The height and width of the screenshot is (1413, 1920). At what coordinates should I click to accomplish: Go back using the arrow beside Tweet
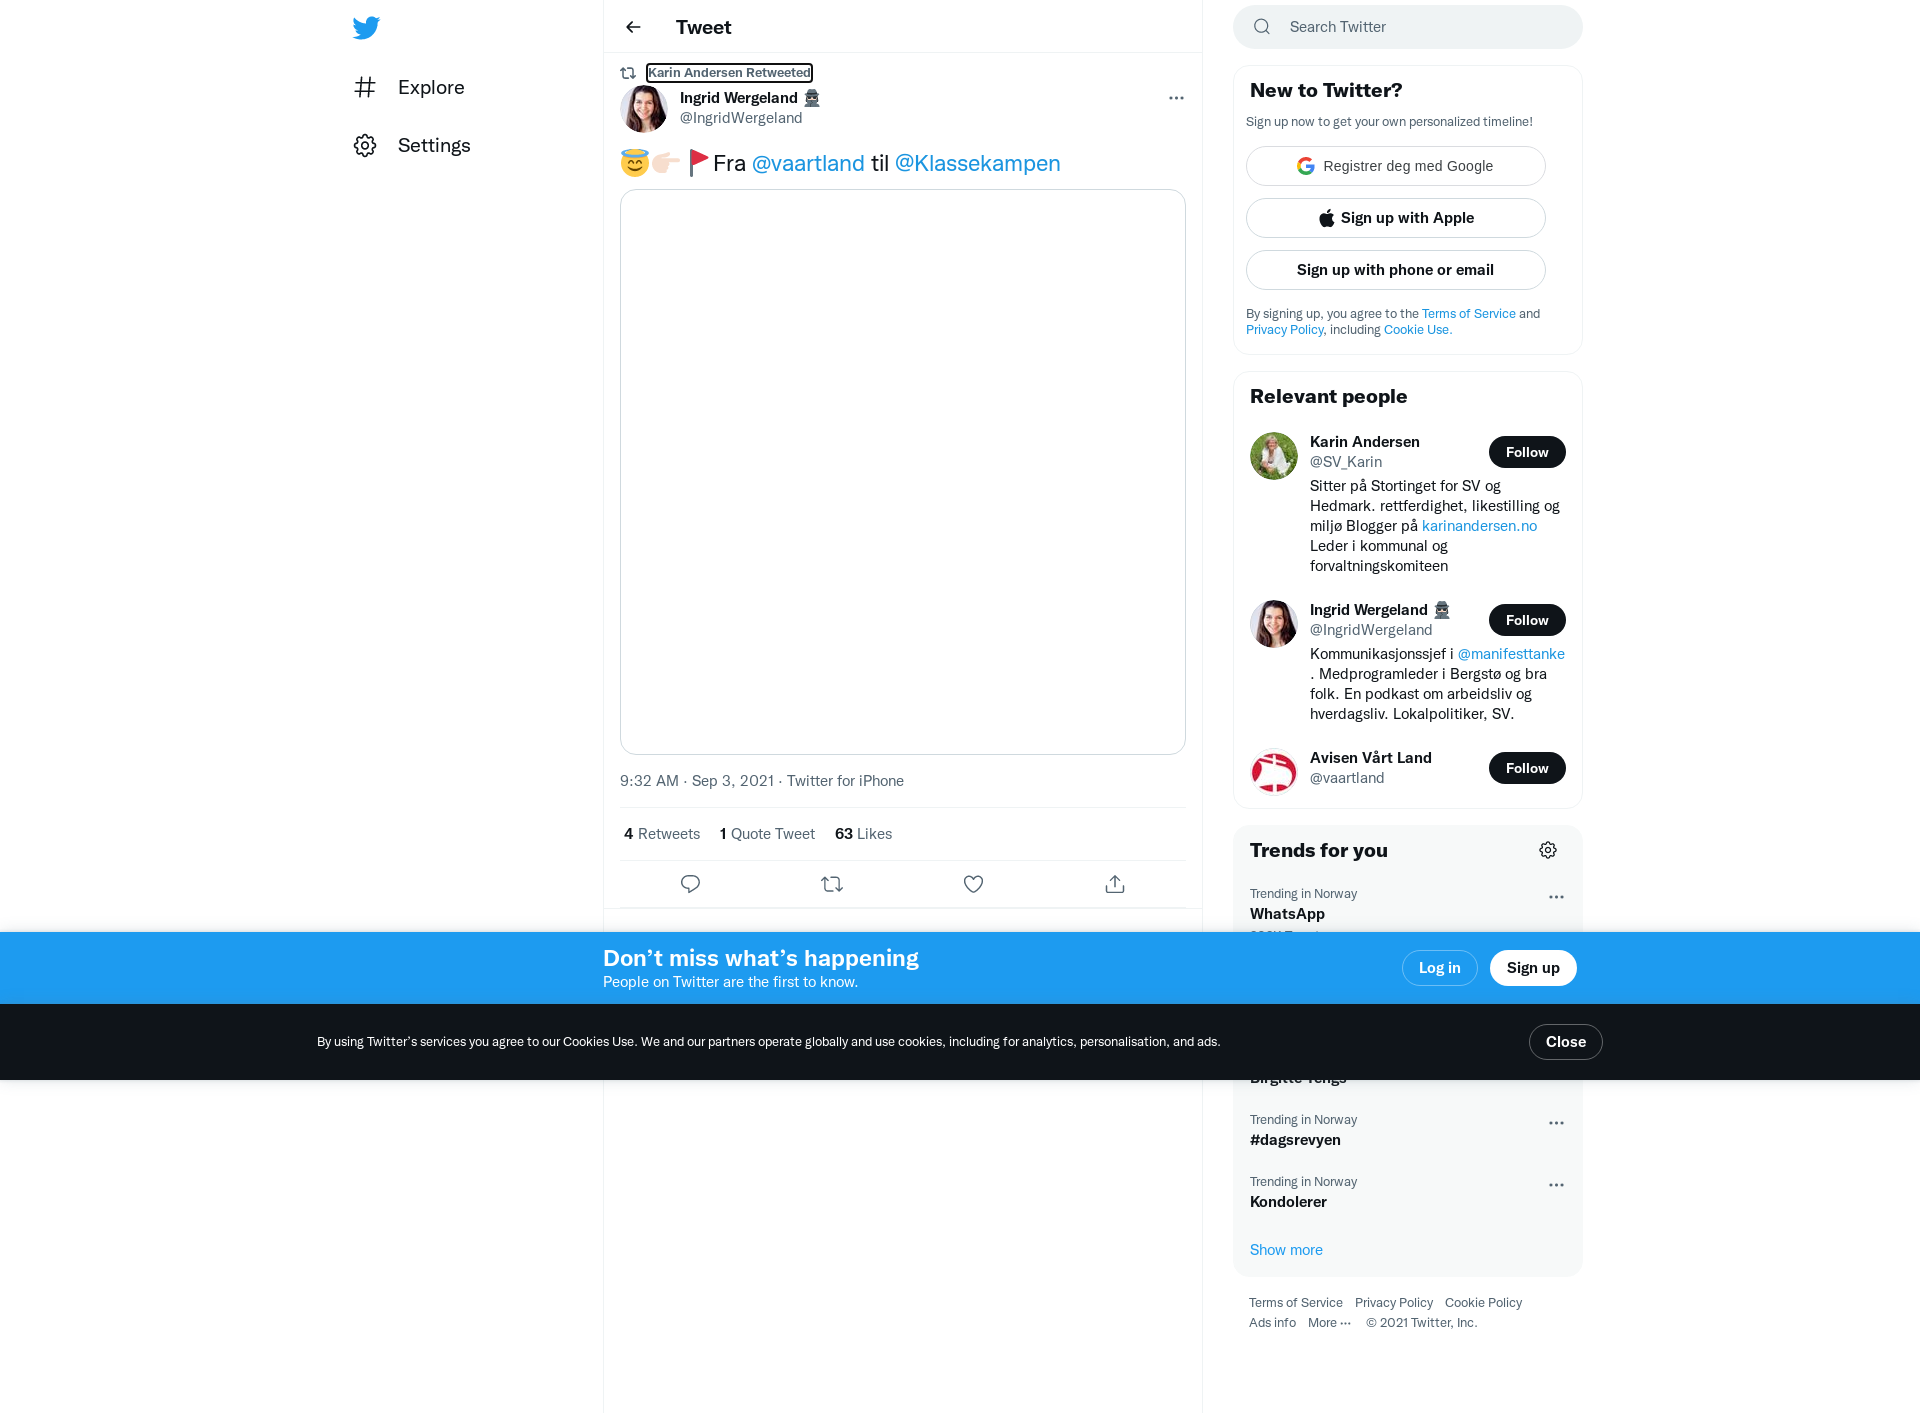(x=633, y=27)
